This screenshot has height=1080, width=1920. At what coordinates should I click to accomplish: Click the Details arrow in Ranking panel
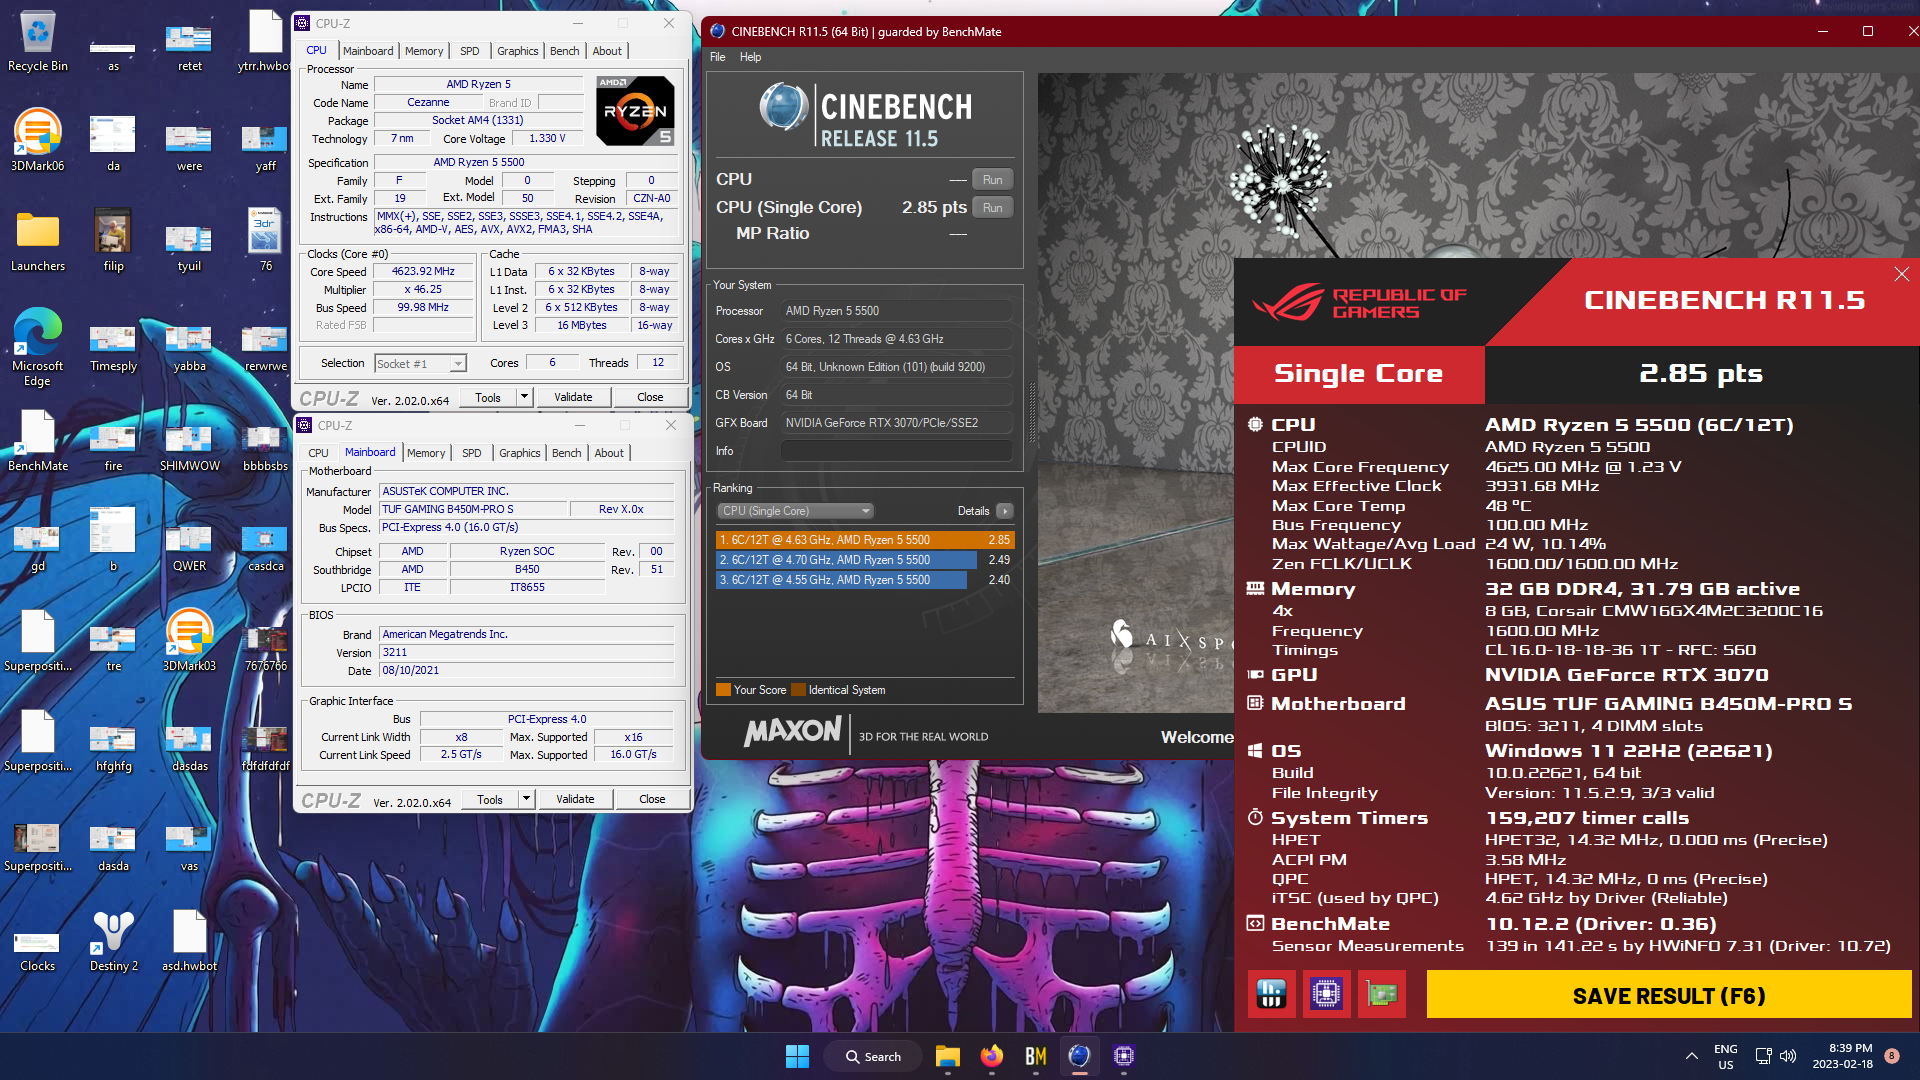[1004, 511]
